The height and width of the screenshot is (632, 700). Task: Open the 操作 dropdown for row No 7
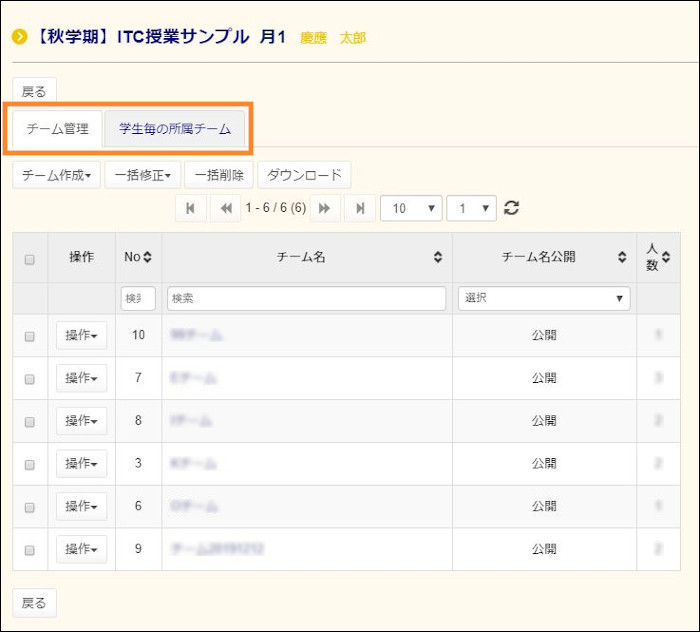click(81, 378)
